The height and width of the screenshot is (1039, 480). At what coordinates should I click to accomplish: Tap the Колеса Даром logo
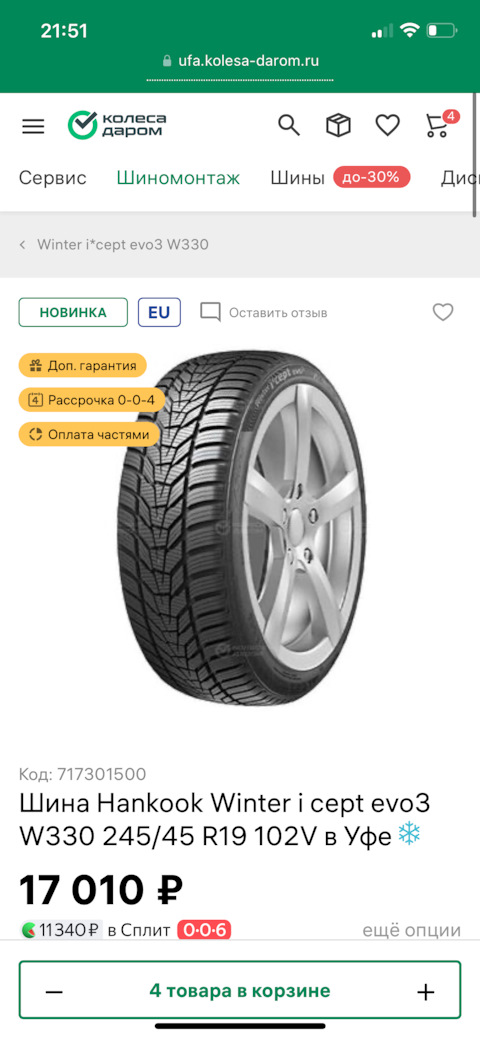click(117, 125)
